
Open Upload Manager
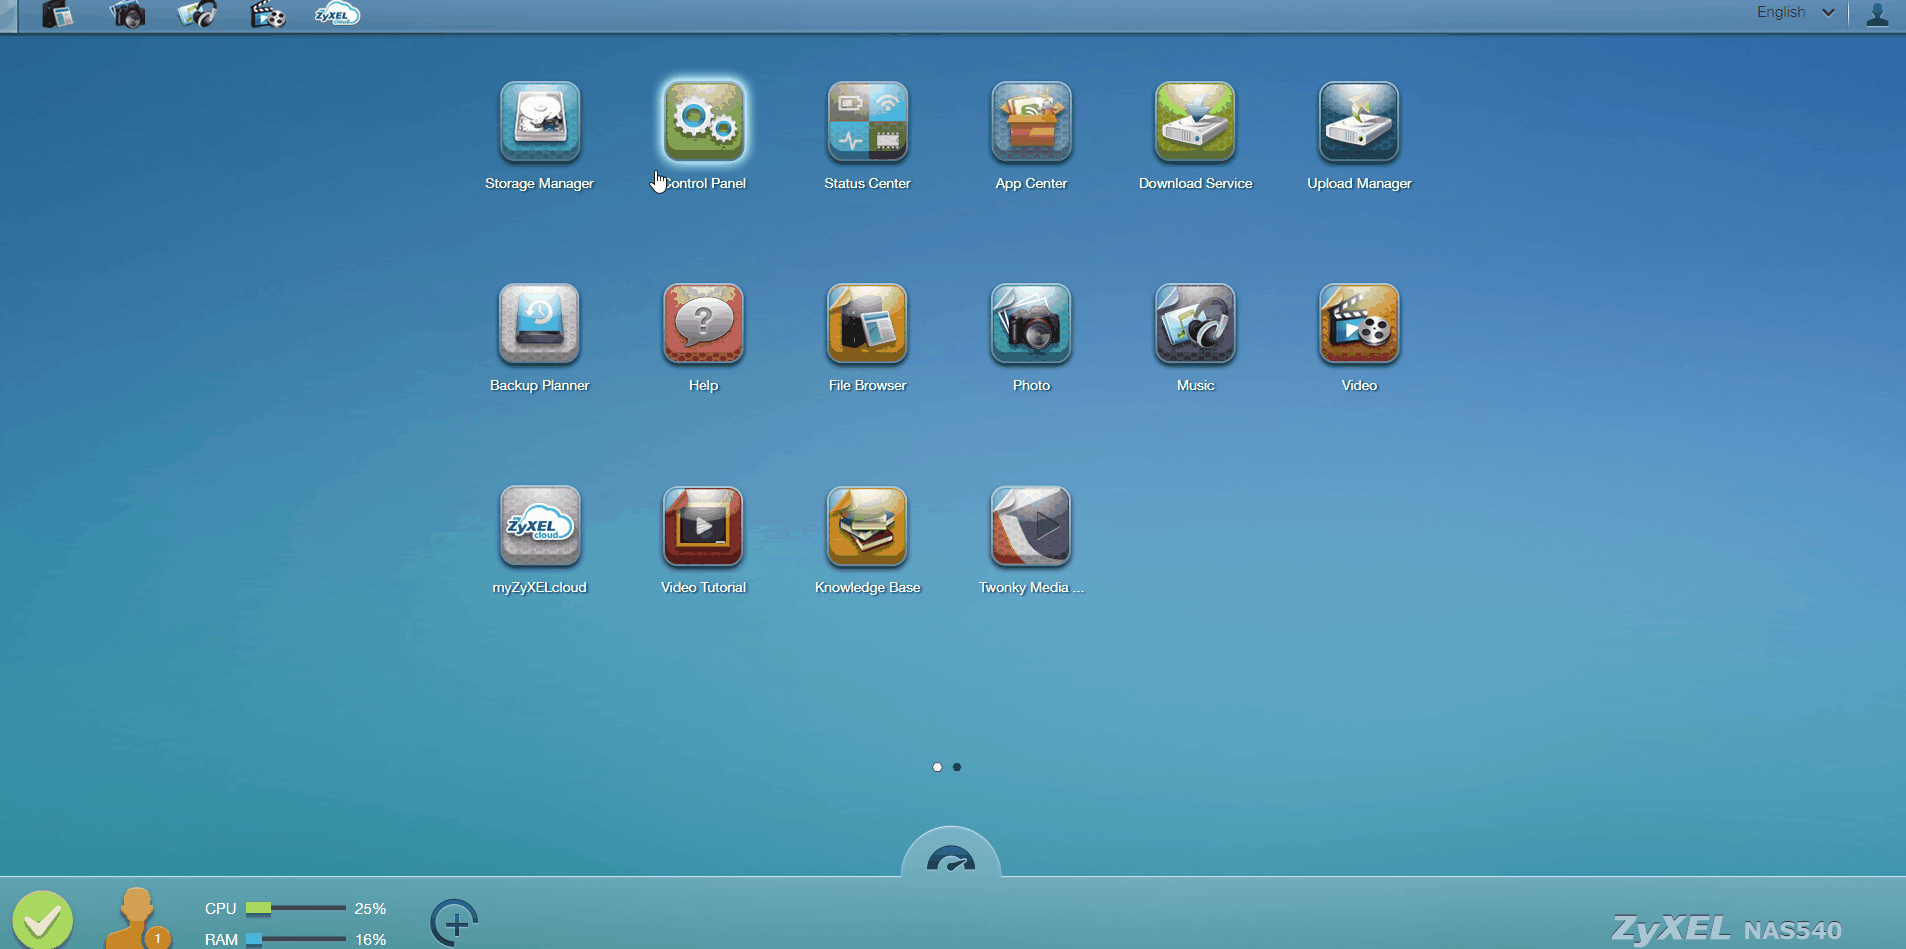pyautogui.click(x=1360, y=121)
